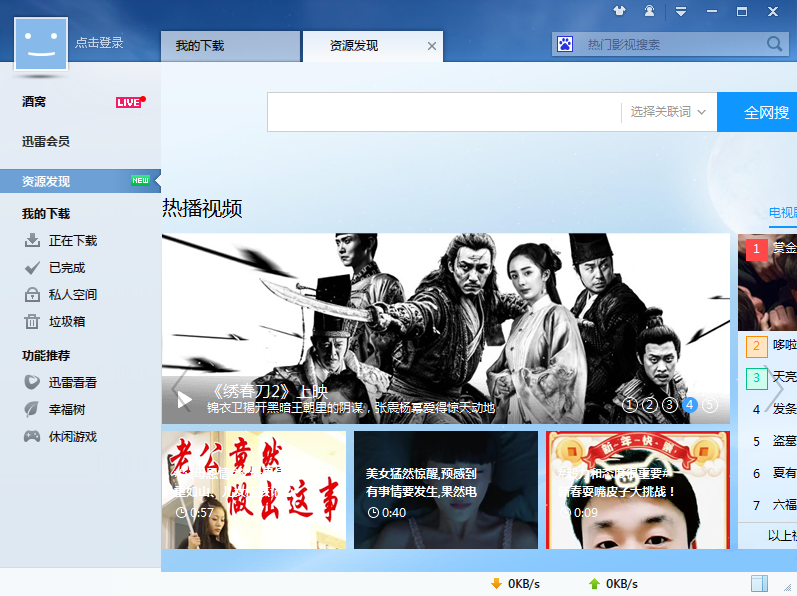
Task: Open 迅雷看看
Action: 73,383
